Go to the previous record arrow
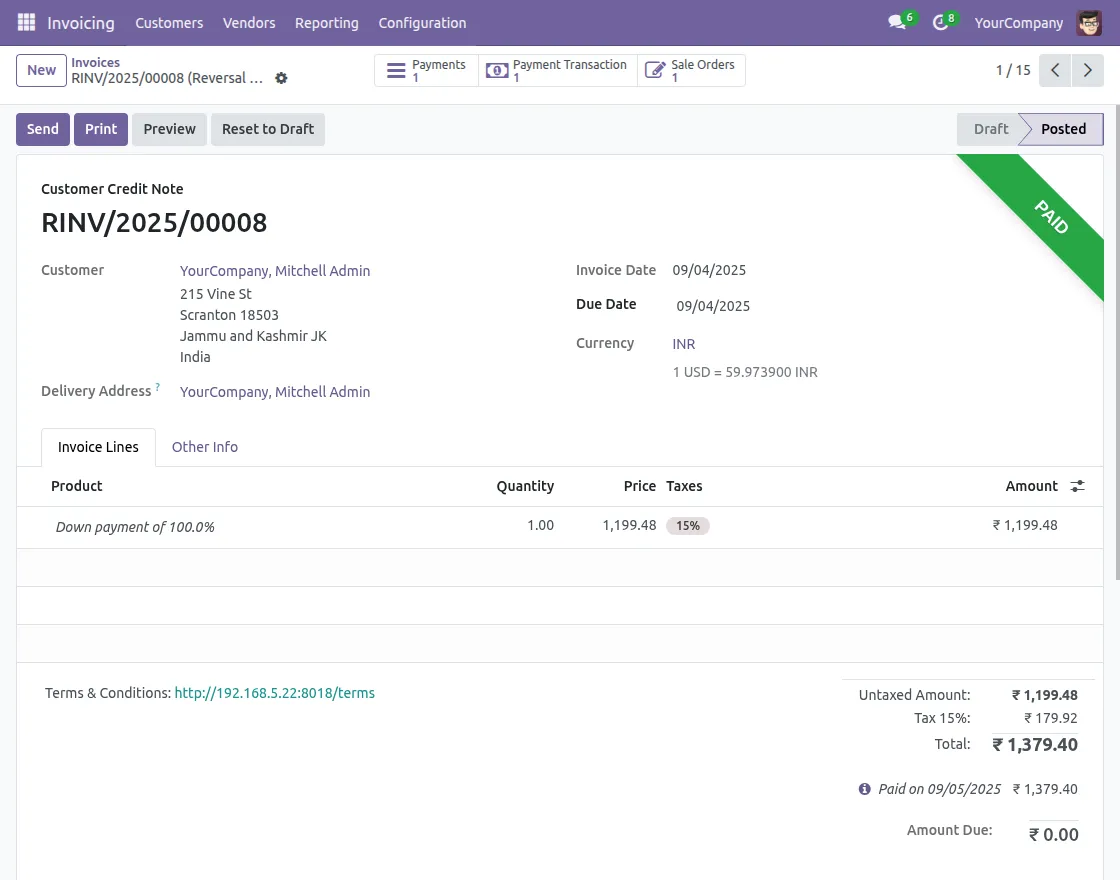This screenshot has width=1120, height=880. pos(1055,70)
